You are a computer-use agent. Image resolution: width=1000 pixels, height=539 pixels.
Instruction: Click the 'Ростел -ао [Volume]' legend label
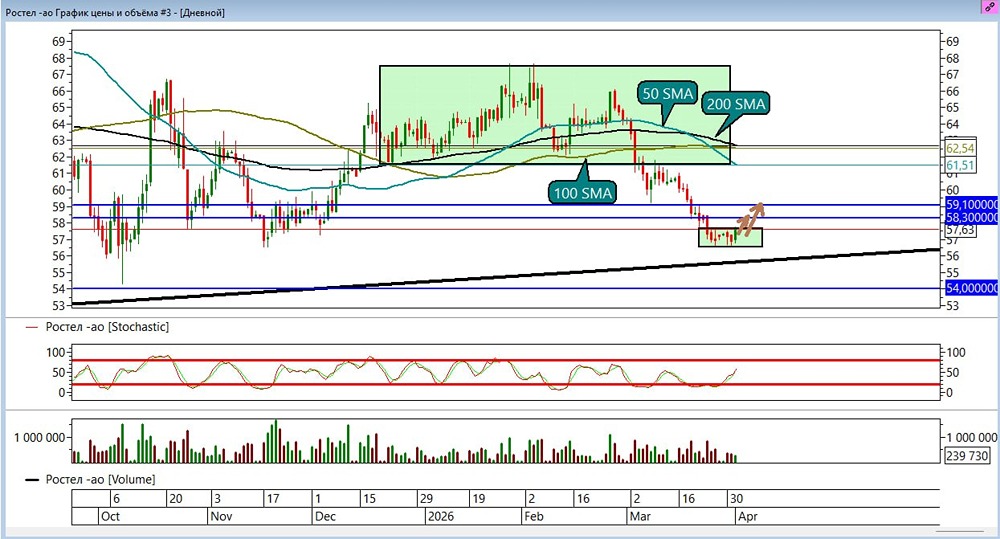tap(100, 480)
